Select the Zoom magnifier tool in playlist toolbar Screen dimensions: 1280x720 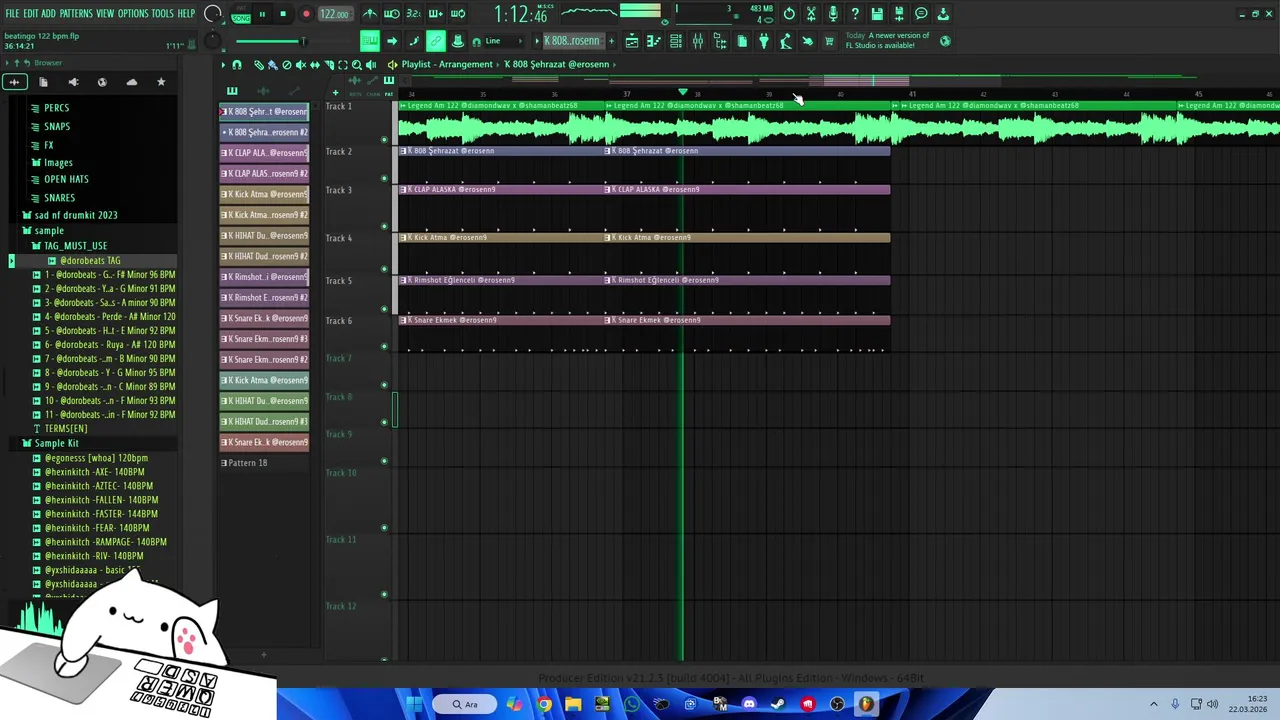(357, 64)
